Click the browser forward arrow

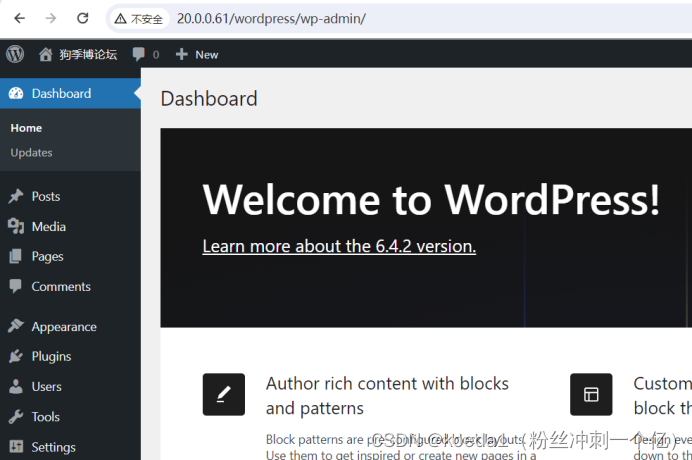coord(51,18)
